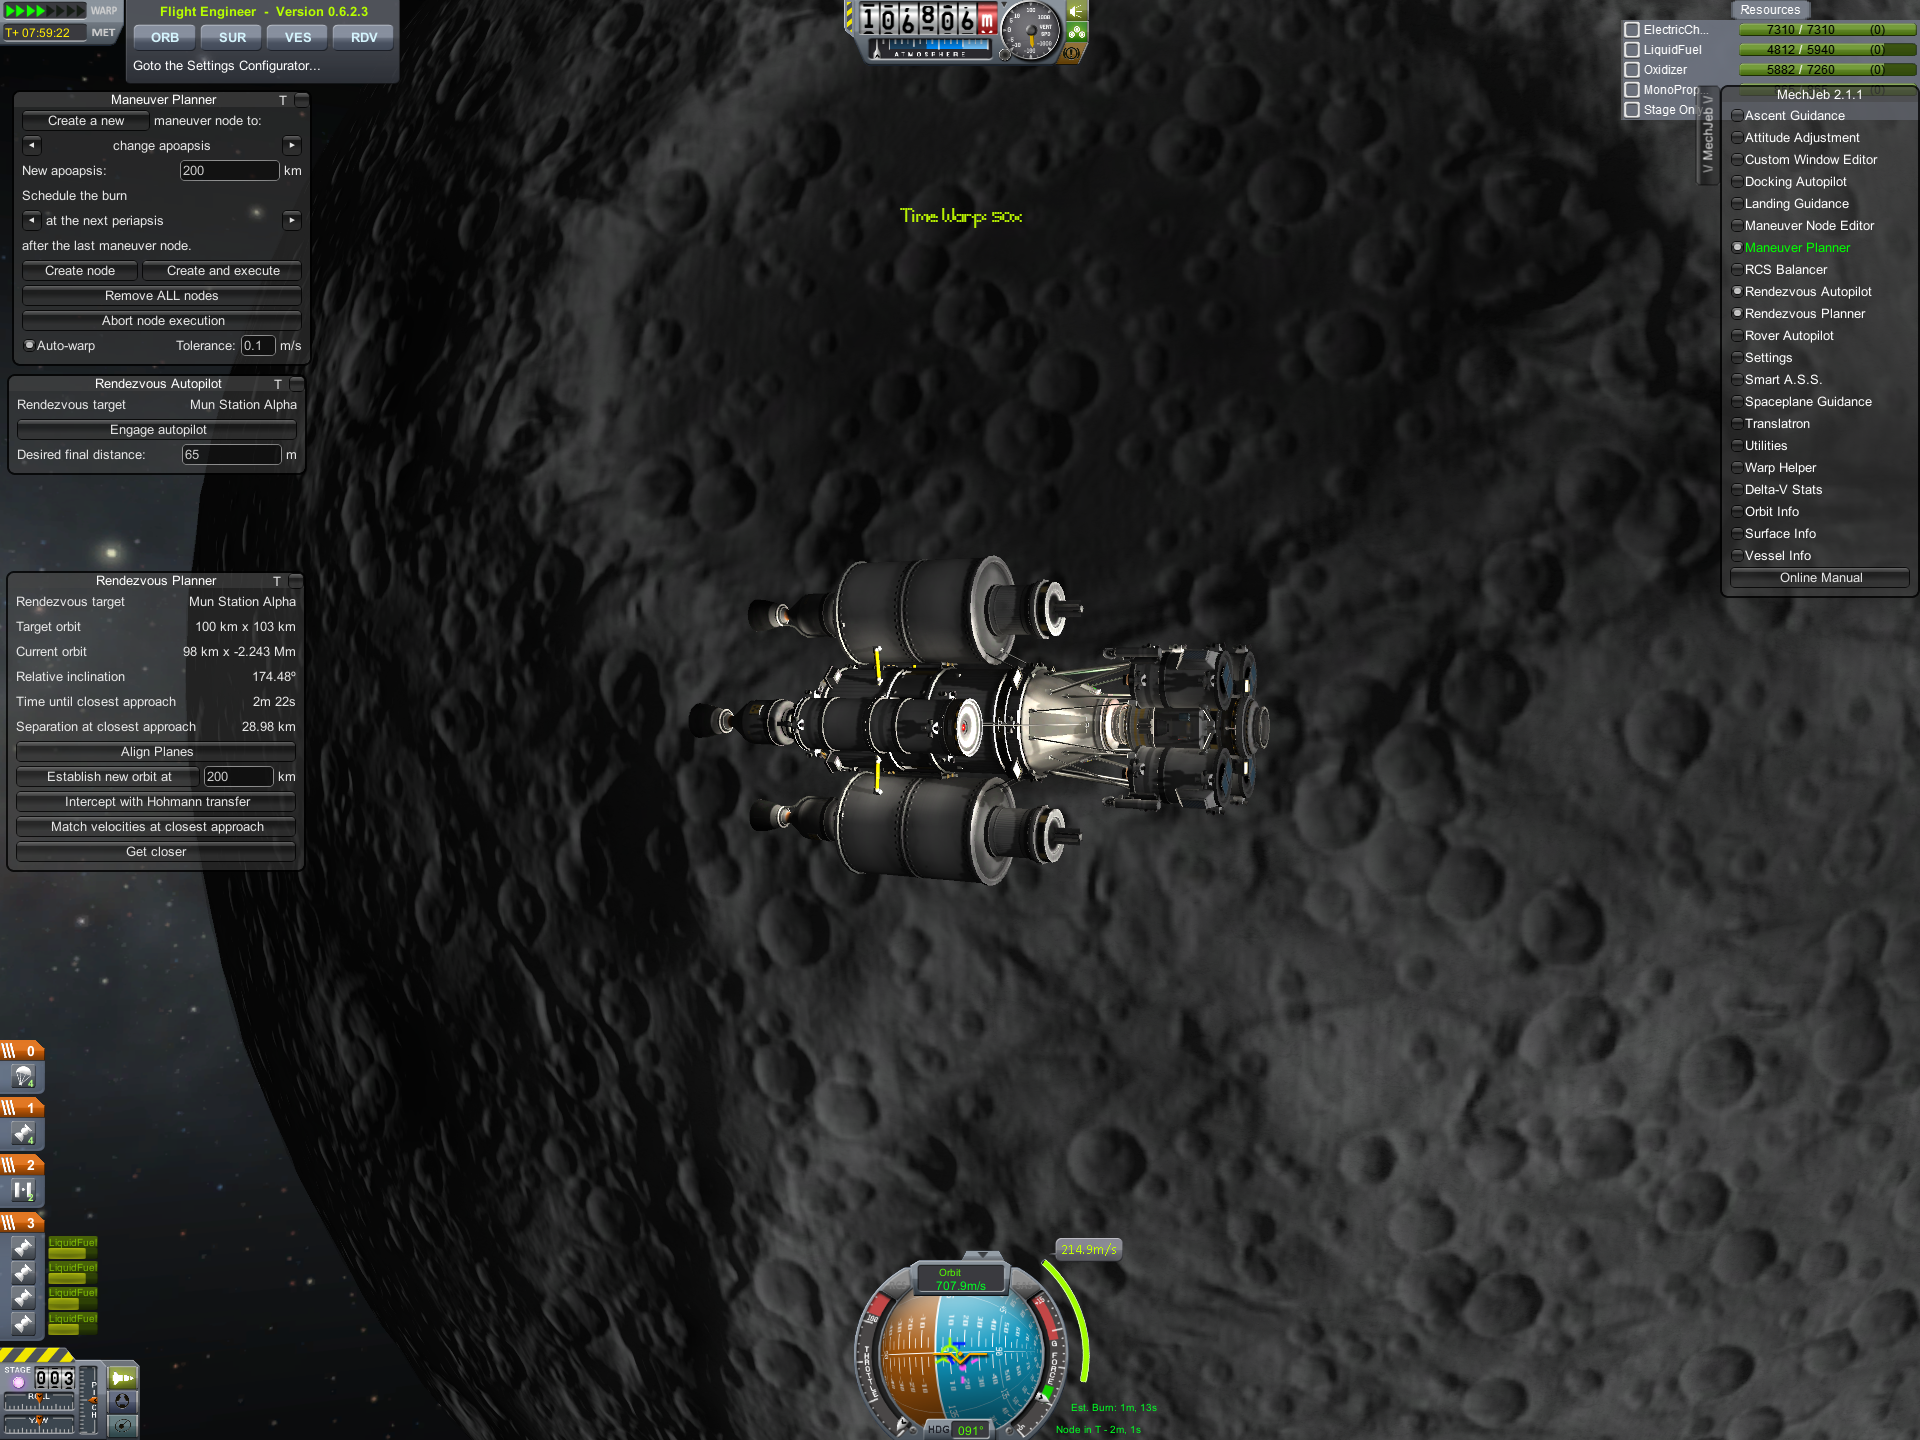Close the Rendezvous Autopilot panel box
Image resolution: width=1920 pixels, height=1440 pixels.
point(296,384)
